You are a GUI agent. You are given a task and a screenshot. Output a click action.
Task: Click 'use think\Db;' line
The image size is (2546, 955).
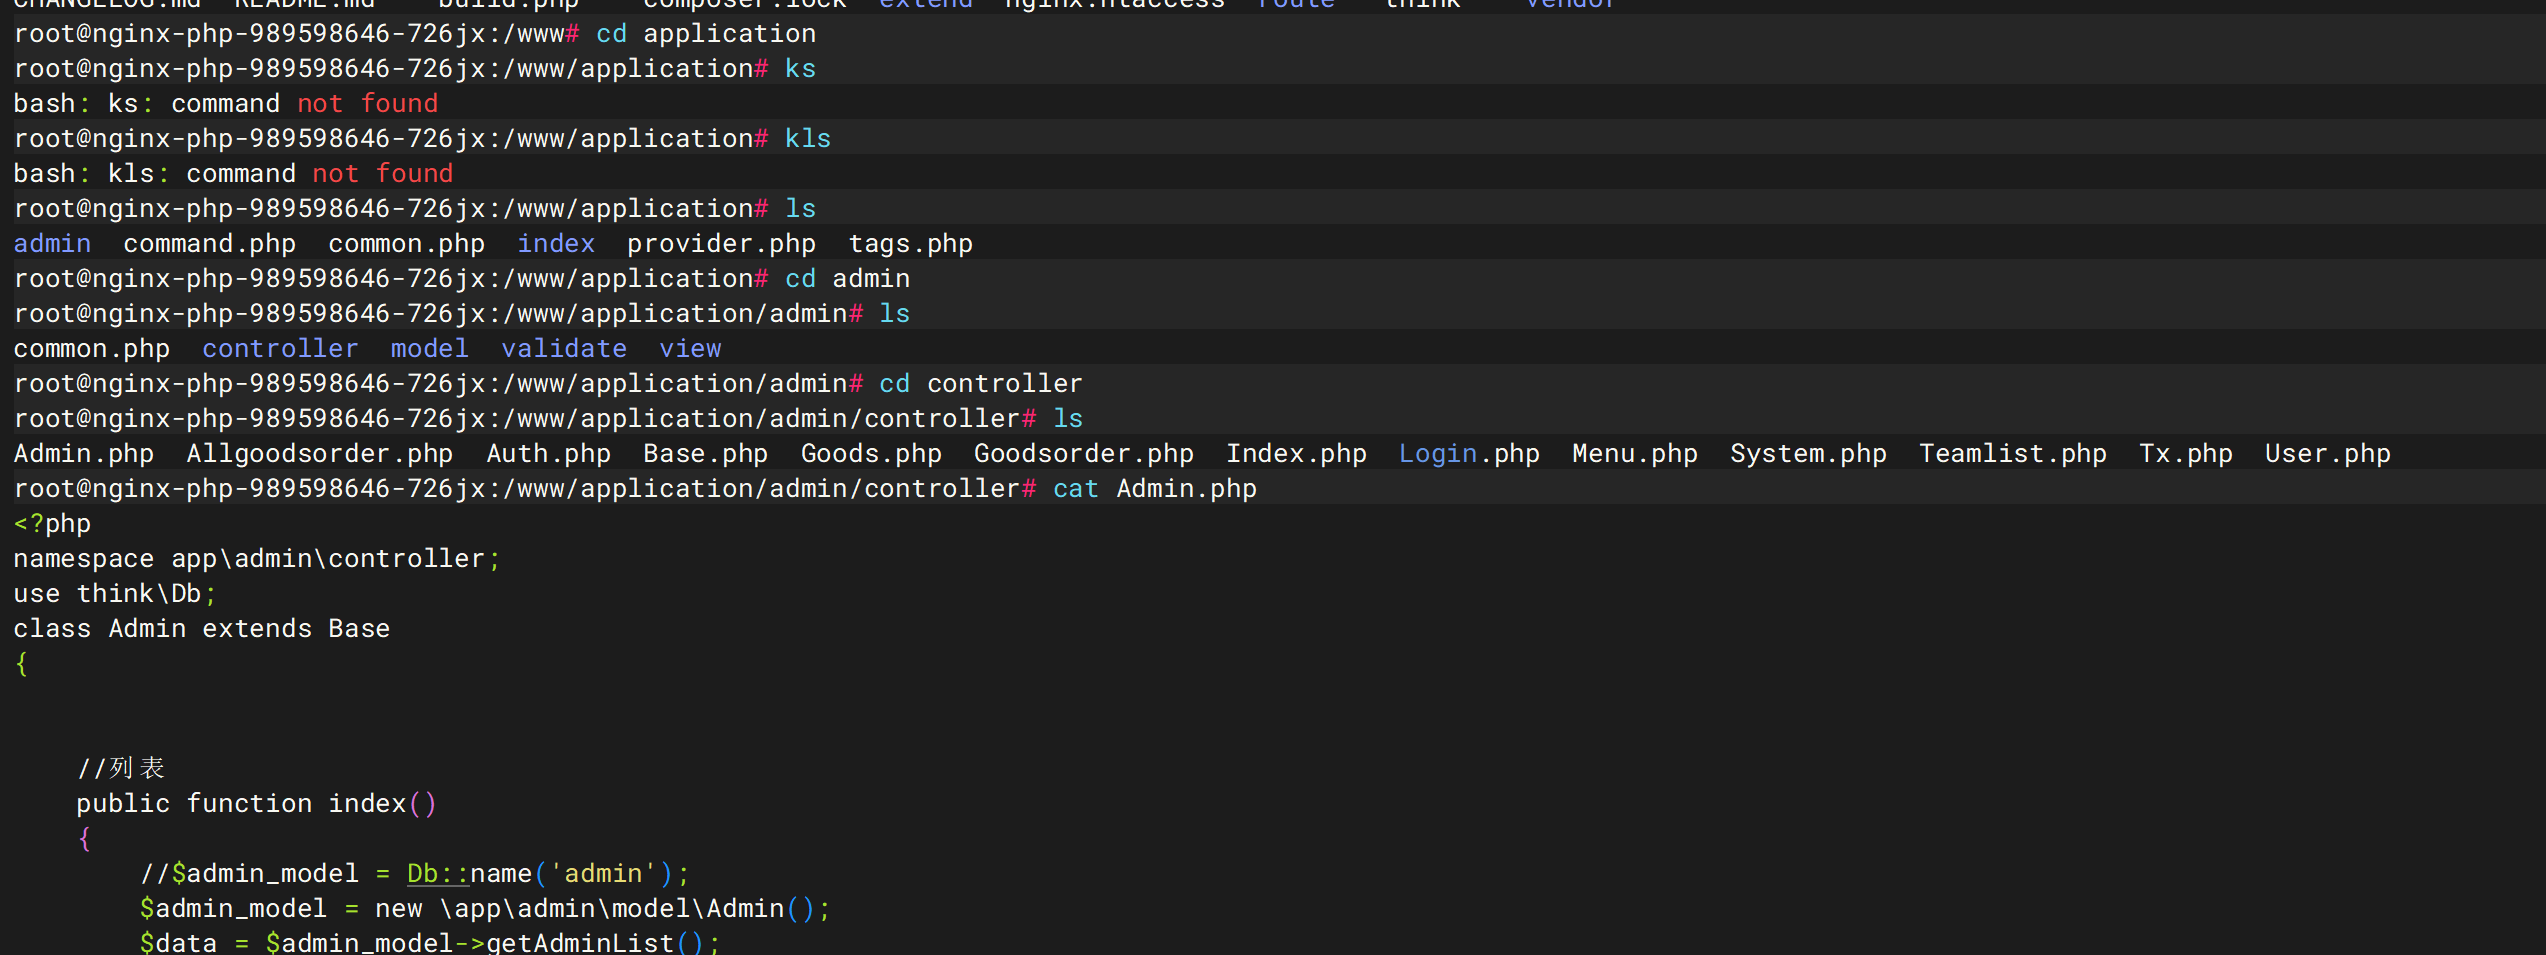click(115, 593)
